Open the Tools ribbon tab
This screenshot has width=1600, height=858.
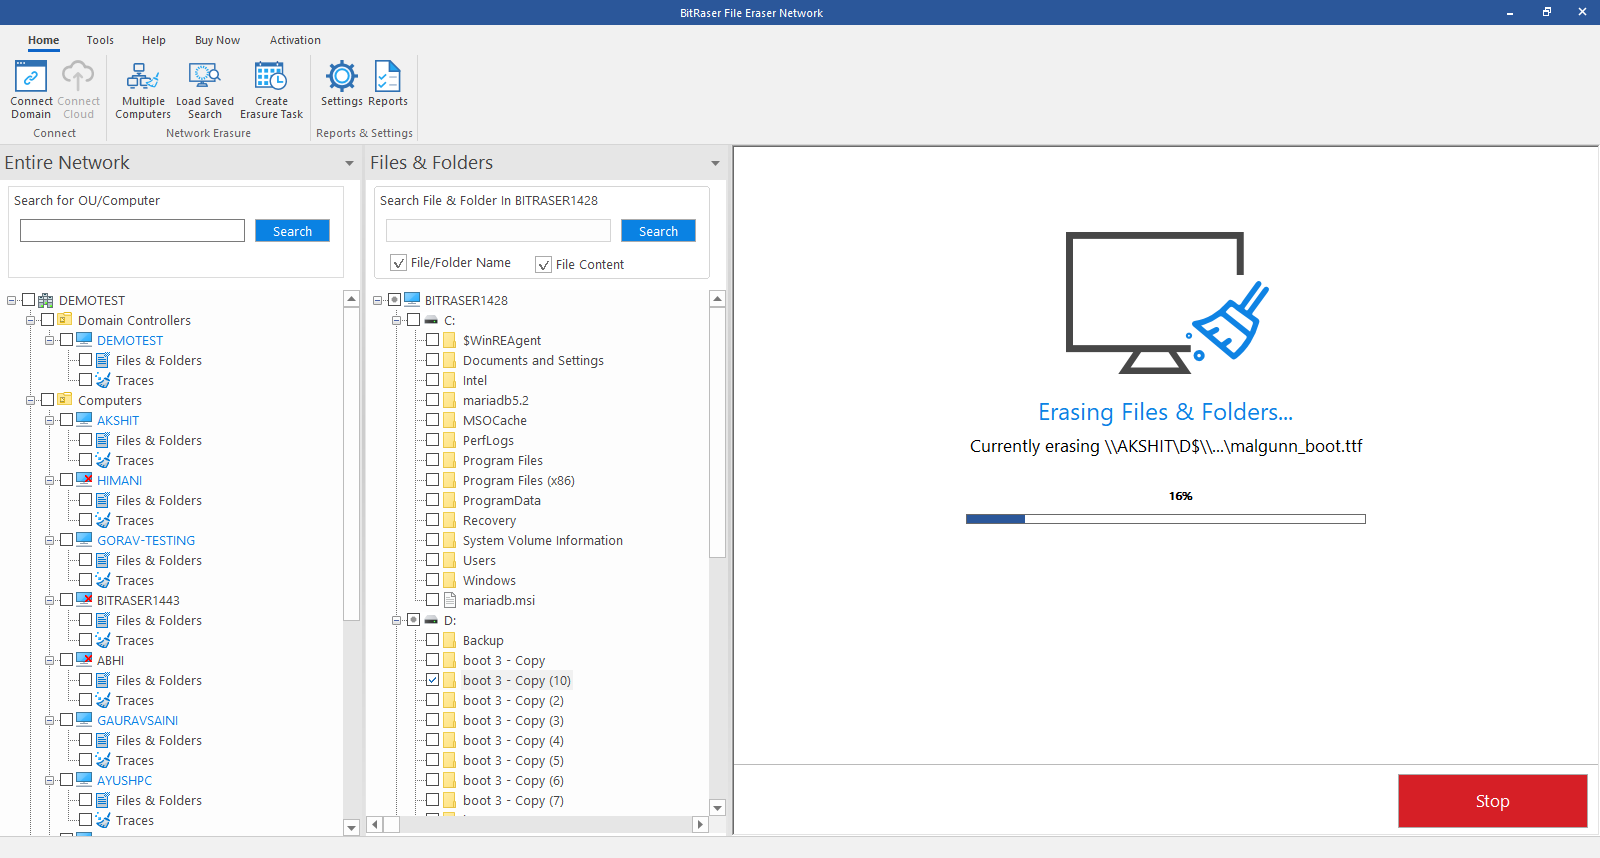[100, 40]
